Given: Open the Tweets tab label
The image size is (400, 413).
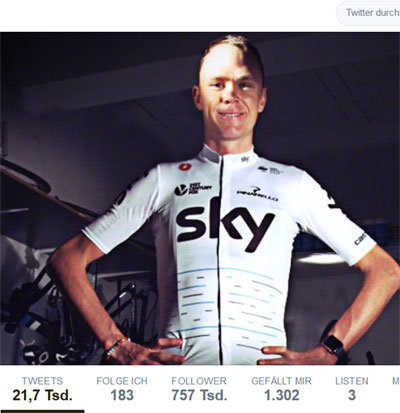Looking at the screenshot, I should (x=42, y=381).
